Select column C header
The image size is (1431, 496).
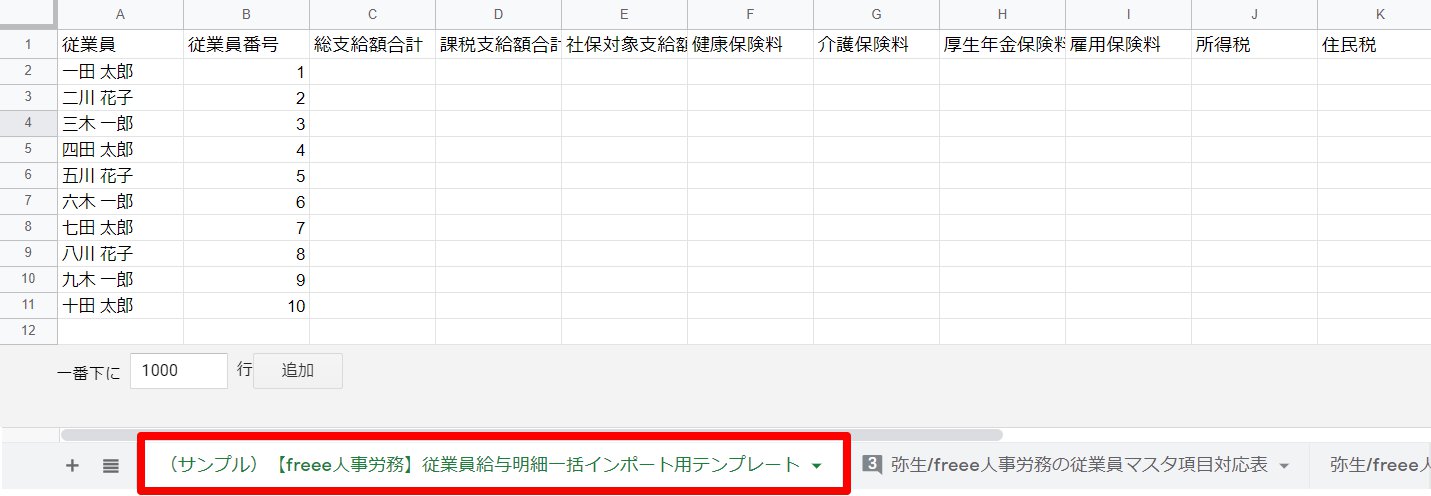pos(372,14)
